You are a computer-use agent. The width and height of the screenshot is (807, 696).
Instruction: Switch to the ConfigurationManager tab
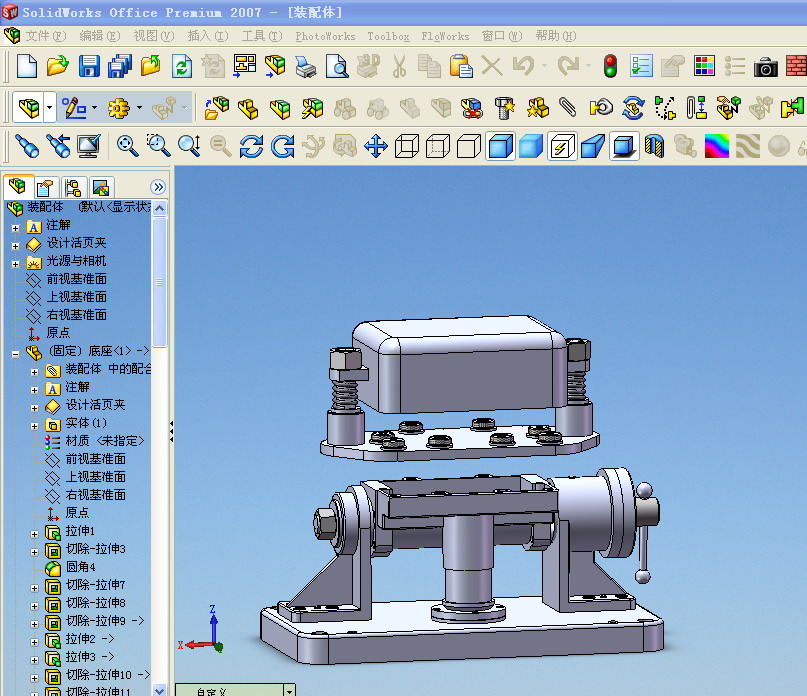(73, 187)
